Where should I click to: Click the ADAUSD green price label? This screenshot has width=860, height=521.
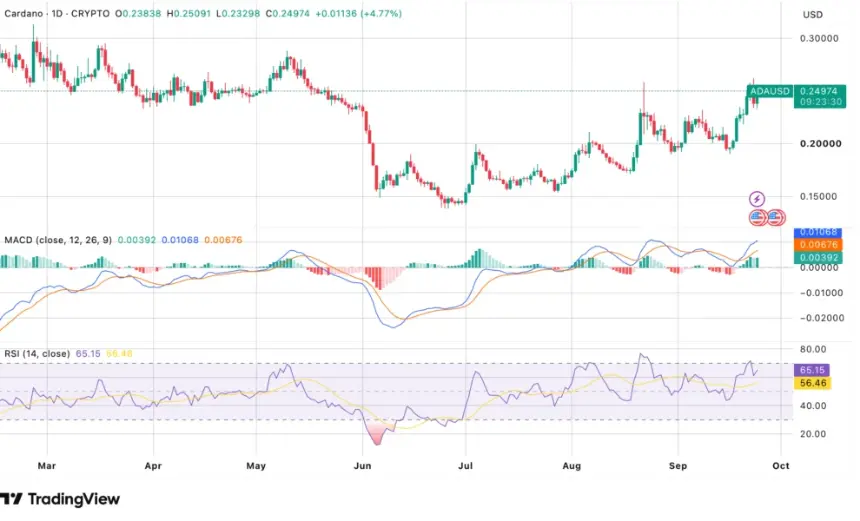click(x=771, y=91)
